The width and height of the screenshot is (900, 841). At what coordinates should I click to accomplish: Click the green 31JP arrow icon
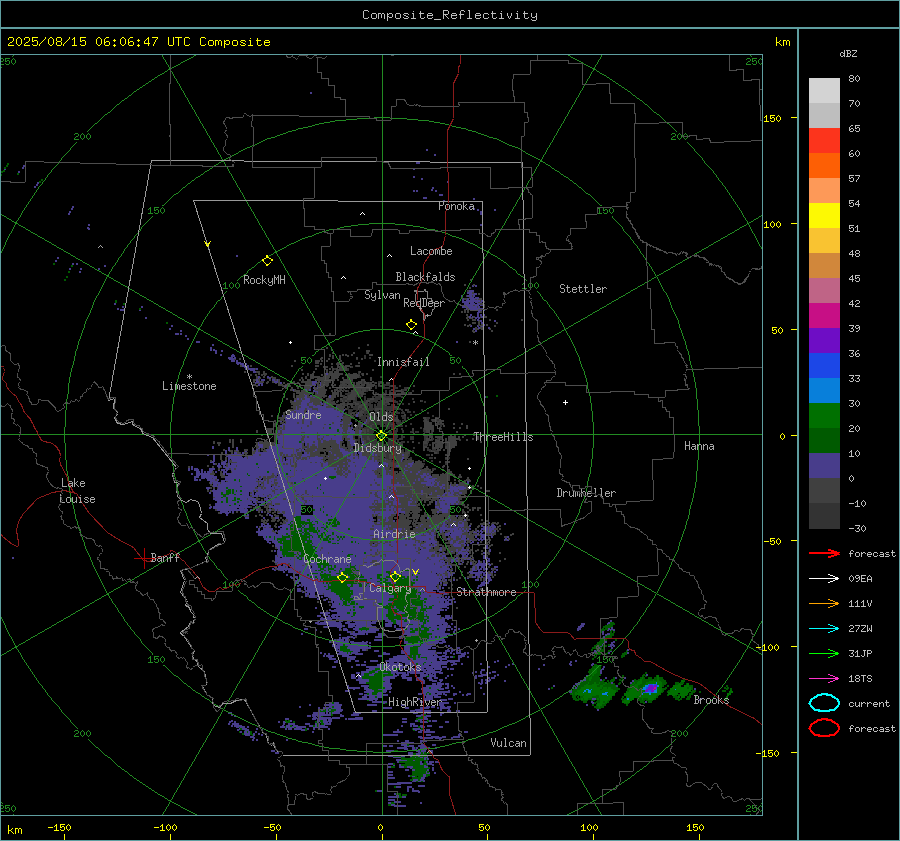pyautogui.click(x=824, y=653)
